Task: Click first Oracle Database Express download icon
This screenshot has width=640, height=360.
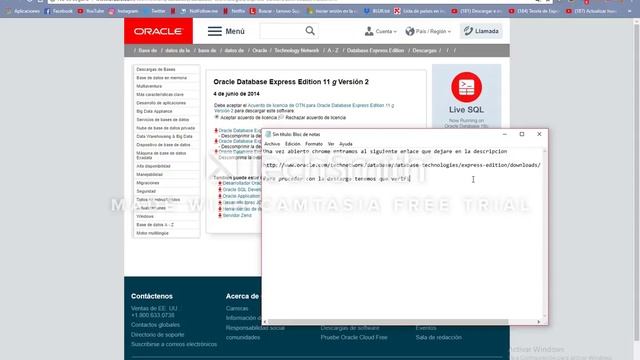Action: (216, 131)
